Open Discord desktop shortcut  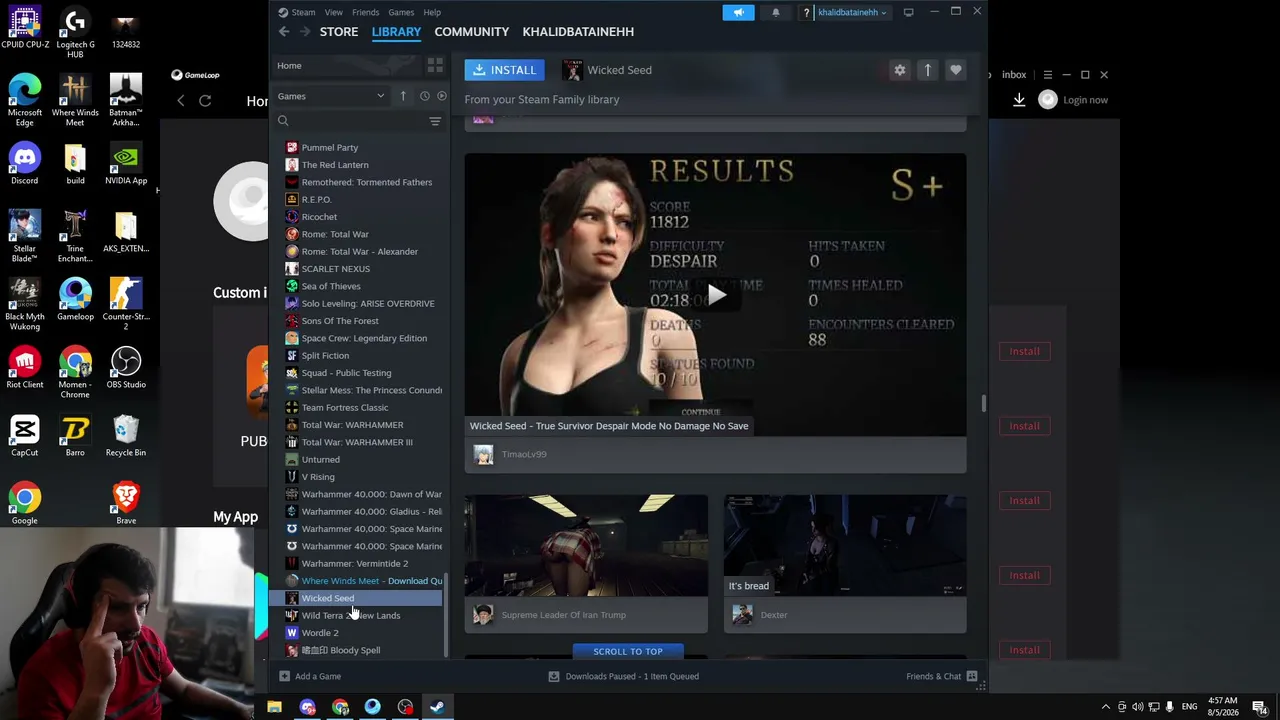pos(25,164)
